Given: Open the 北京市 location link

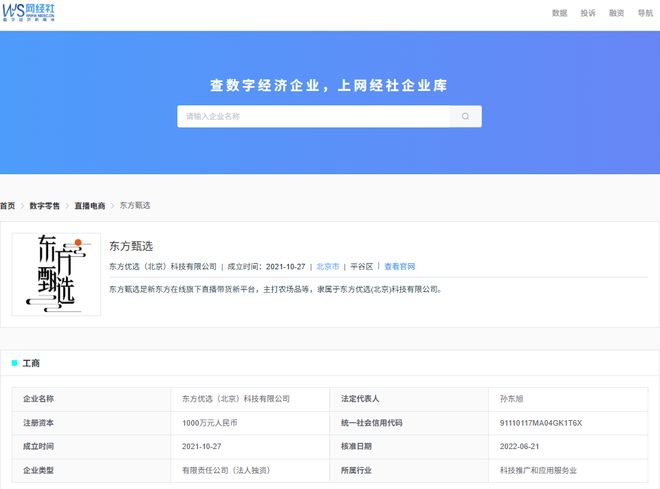Looking at the screenshot, I should (328, 267).
